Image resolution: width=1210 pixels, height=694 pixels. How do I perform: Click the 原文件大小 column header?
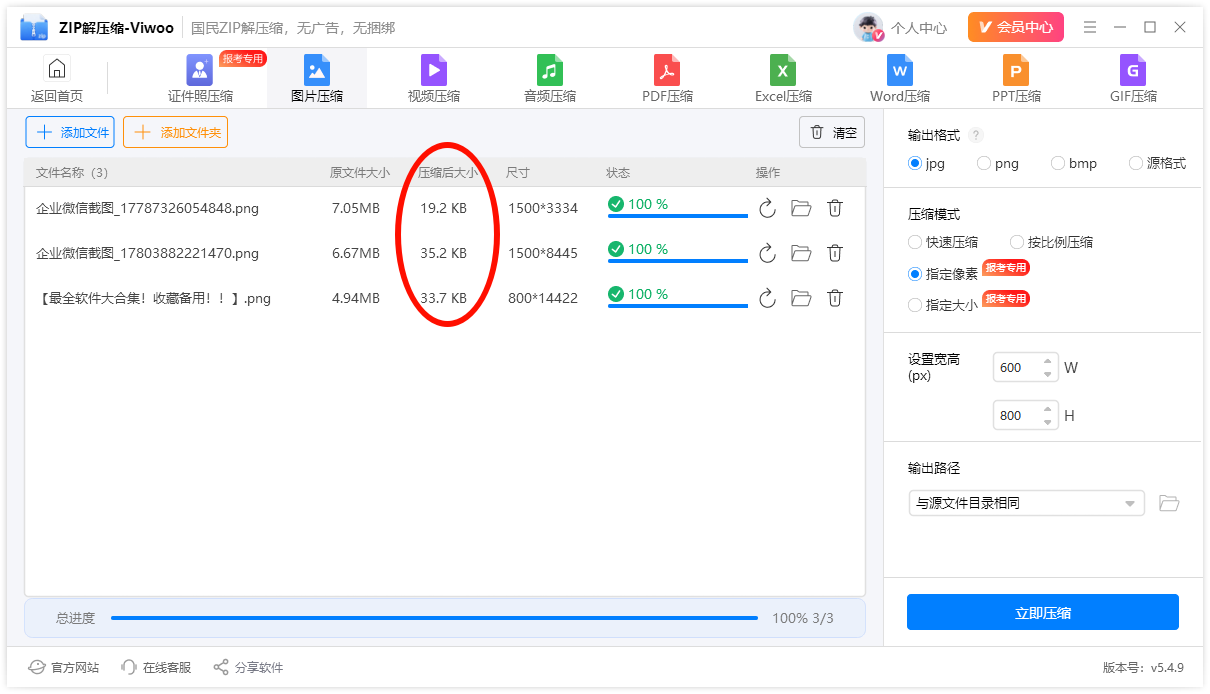point(360,173)
